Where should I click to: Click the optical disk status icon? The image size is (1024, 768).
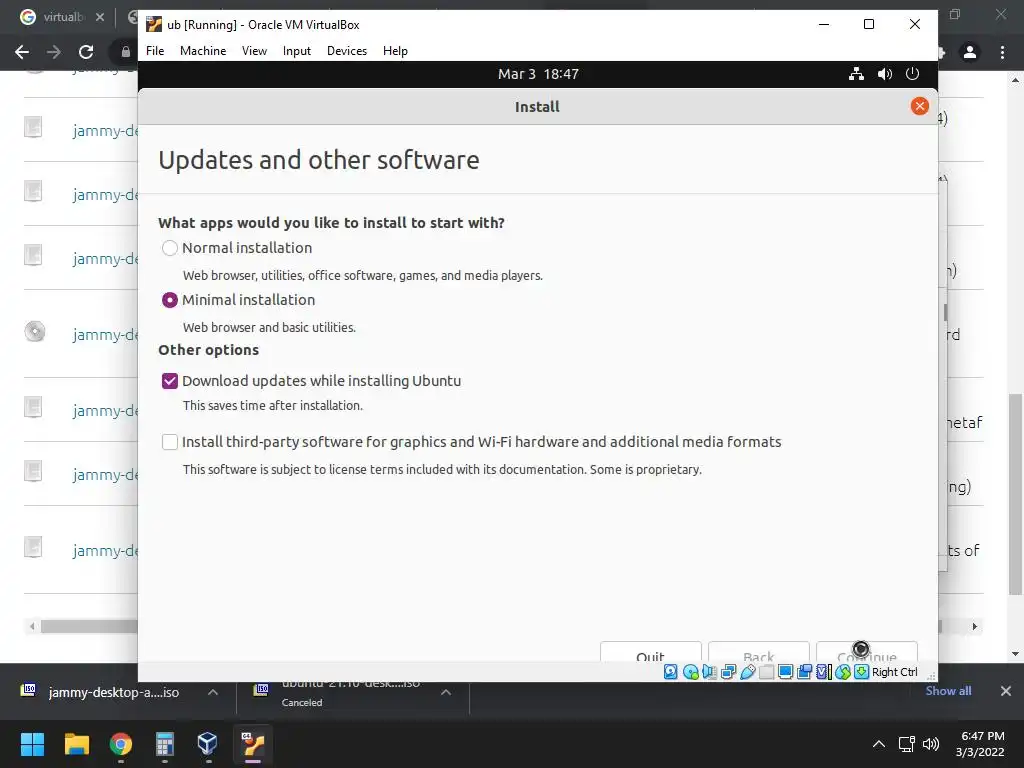tap(690, 672)
